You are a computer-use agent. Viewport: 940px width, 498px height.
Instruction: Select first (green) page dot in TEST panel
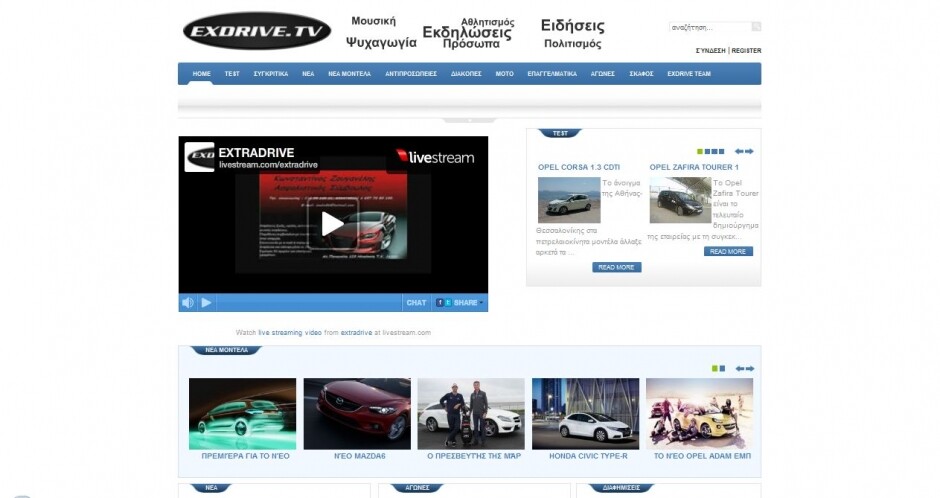tap(700, 152)
